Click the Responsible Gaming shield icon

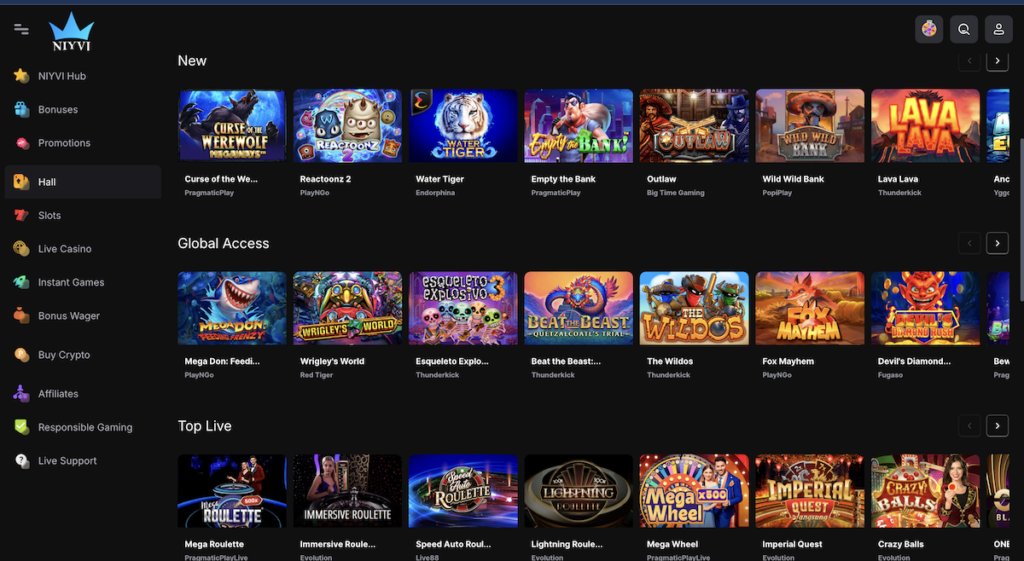[22, 427]
